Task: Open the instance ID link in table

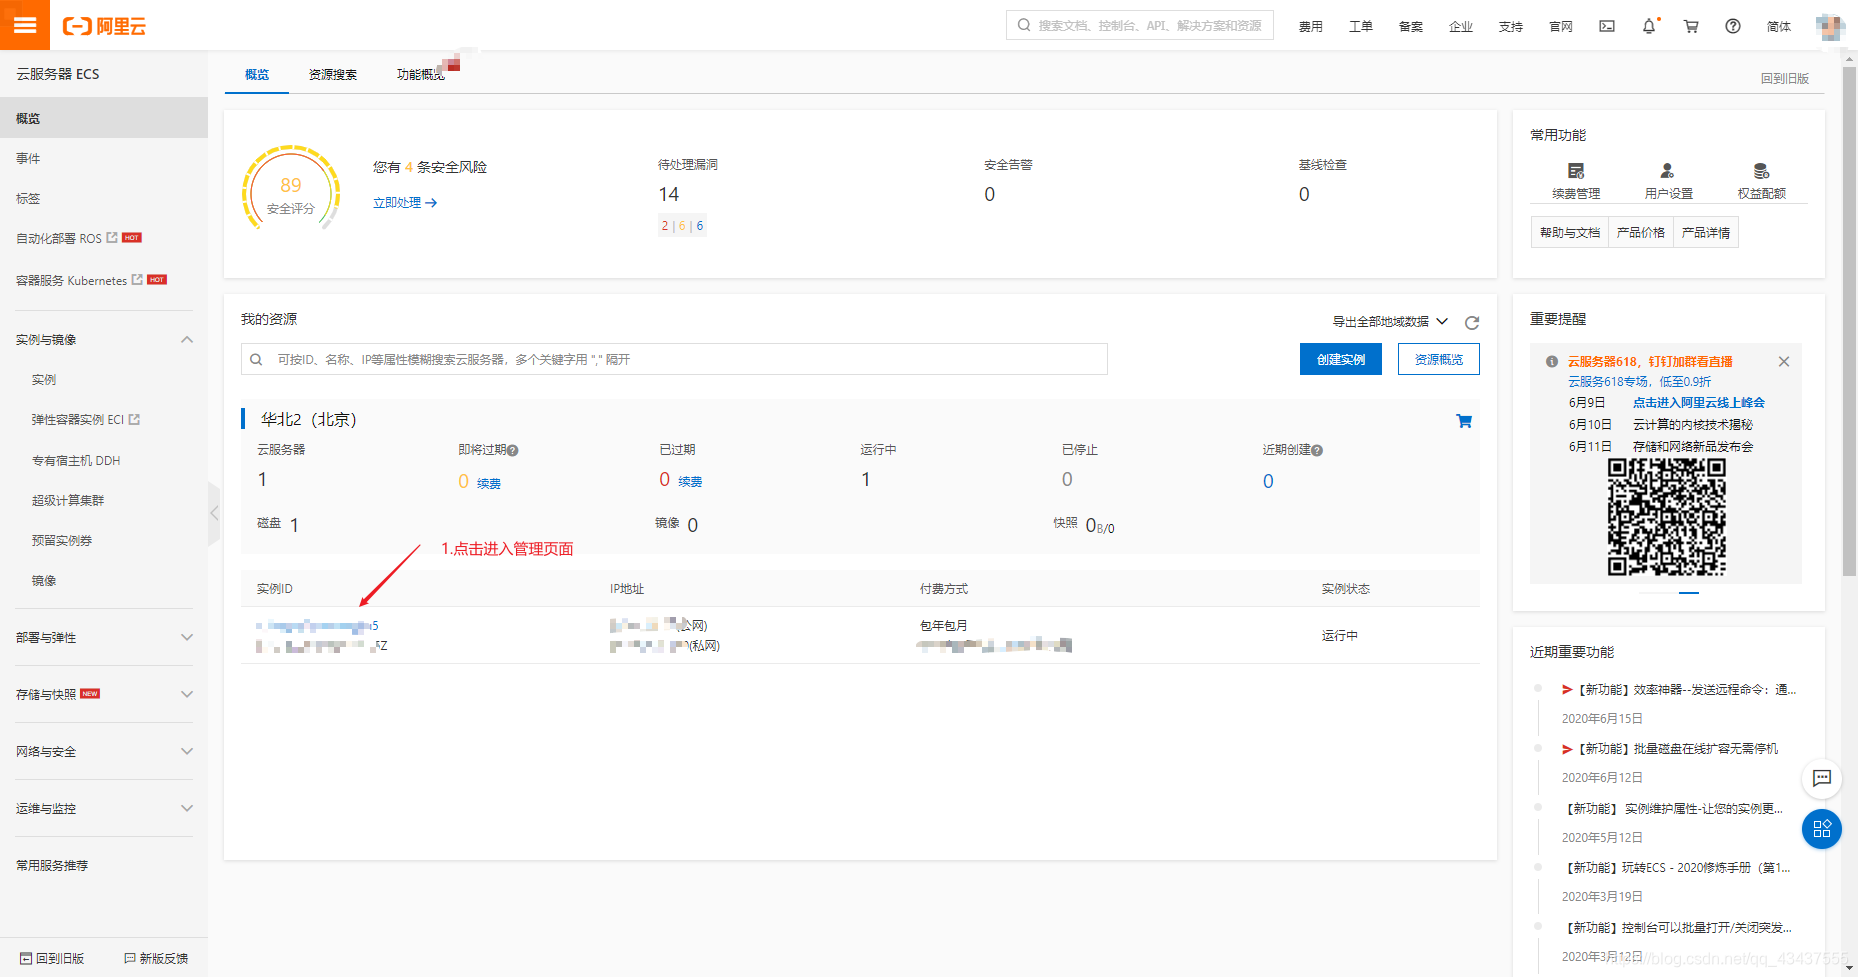Action: [x=317, y=626]
